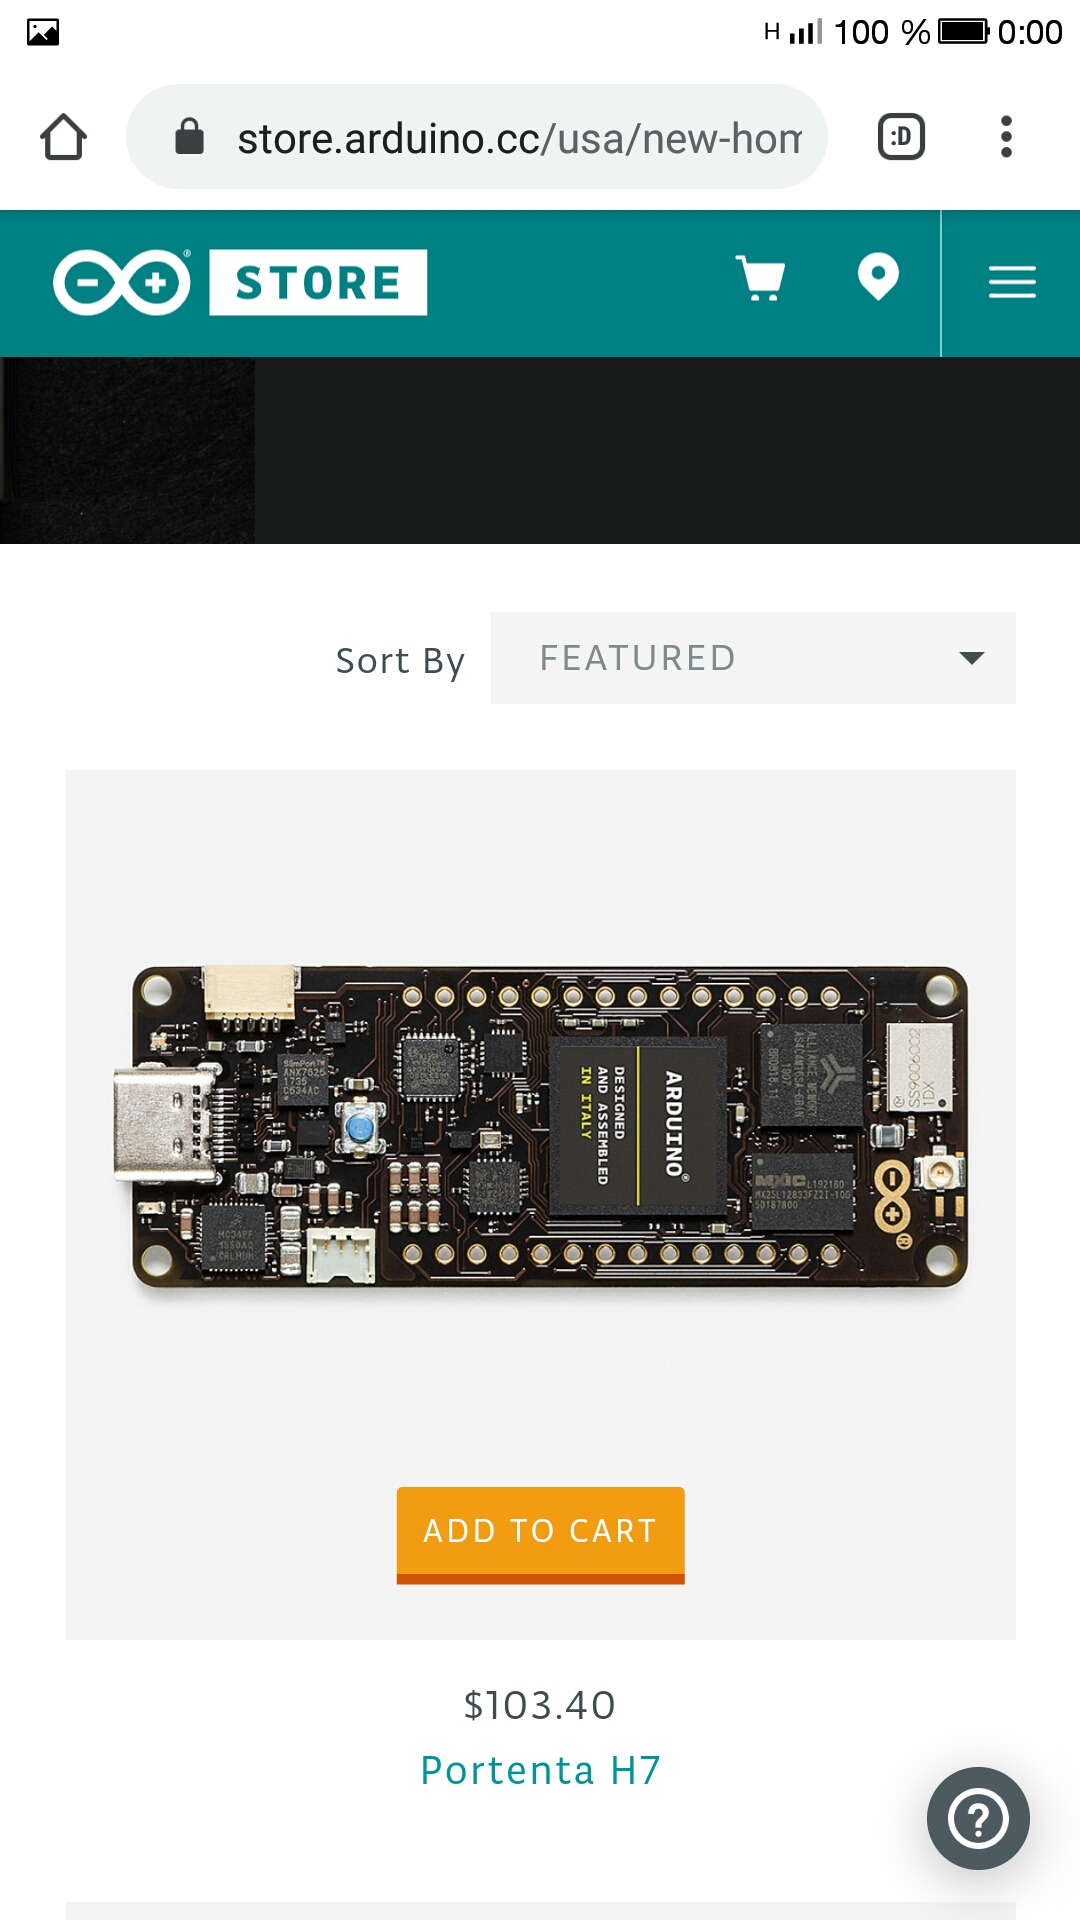This screenshot has width=1080, height=1920.
Task: Tap the gallery notification icon in status bar
Action: [43, 32]
